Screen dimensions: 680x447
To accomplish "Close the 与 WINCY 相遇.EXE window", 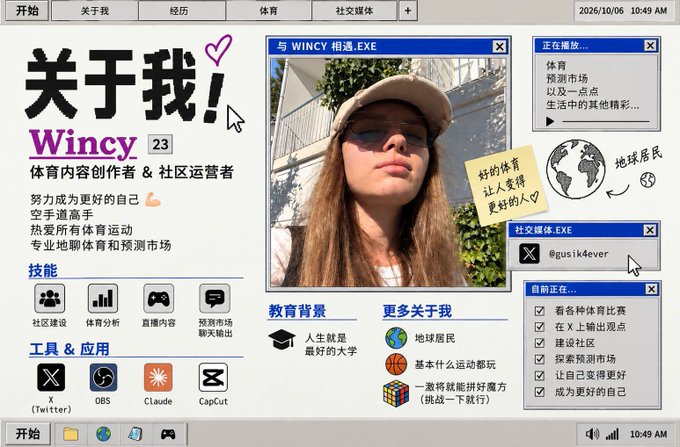I will pos(500,46).
